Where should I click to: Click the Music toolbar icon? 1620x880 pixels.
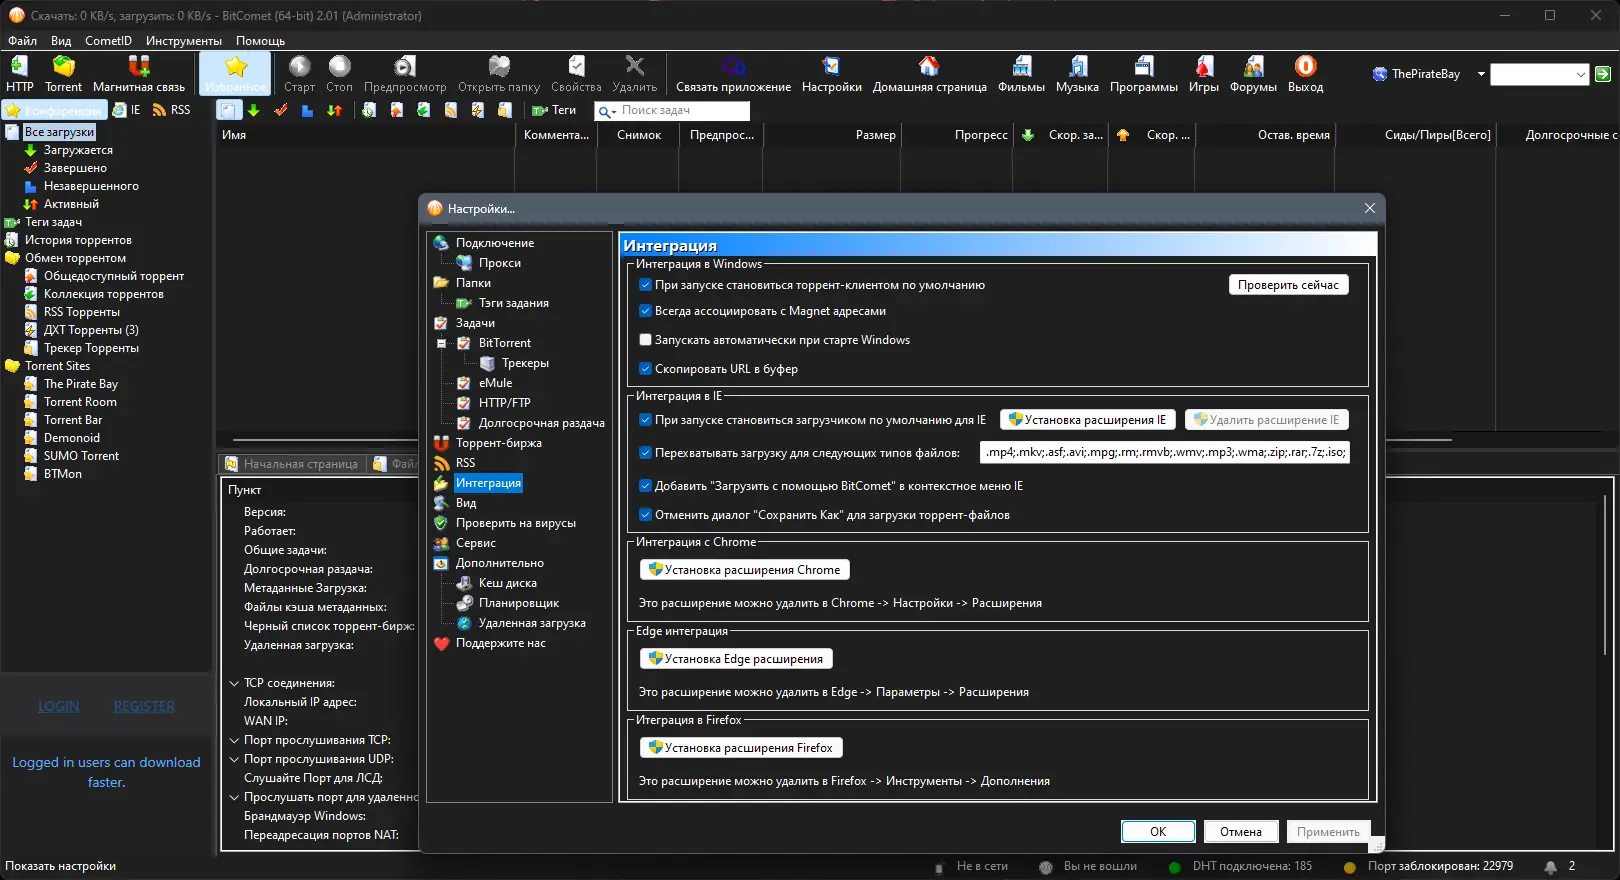pyautogui.click(x=1077, y=67)
